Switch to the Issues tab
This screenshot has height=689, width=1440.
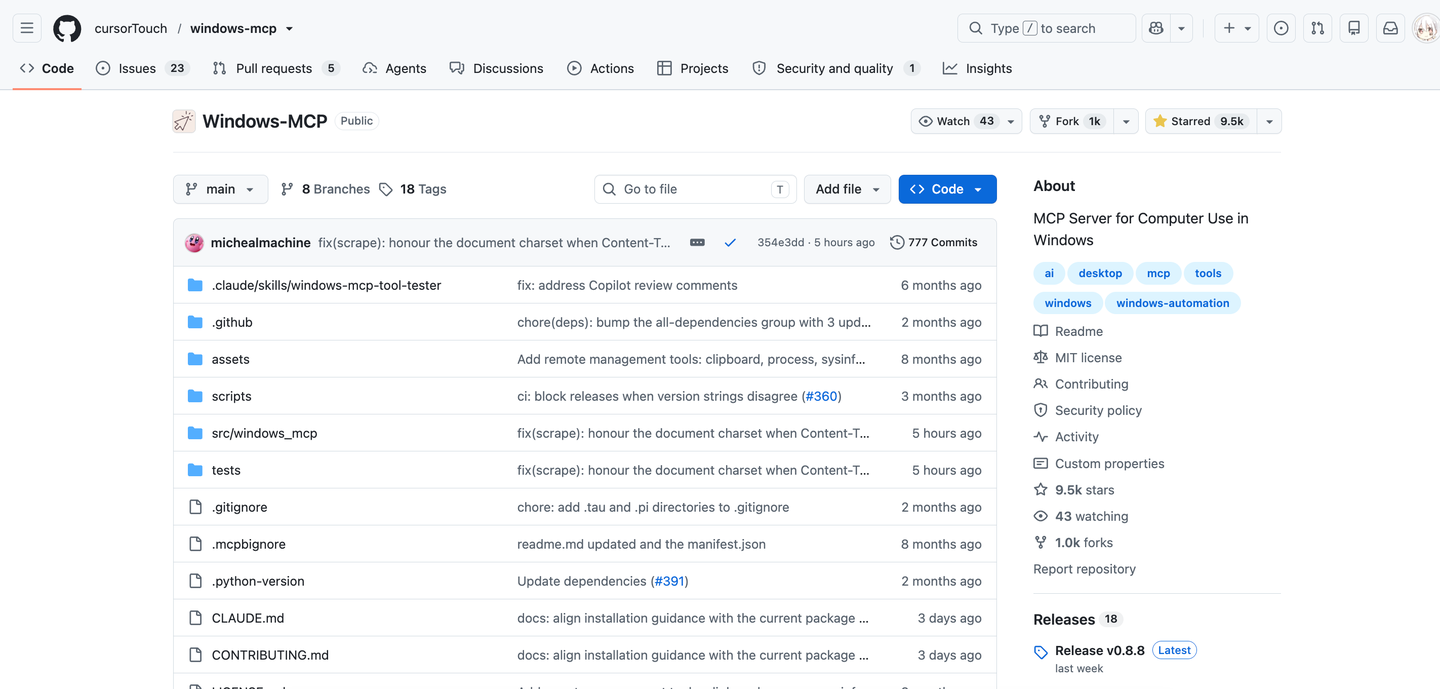(x=142, y=68)
